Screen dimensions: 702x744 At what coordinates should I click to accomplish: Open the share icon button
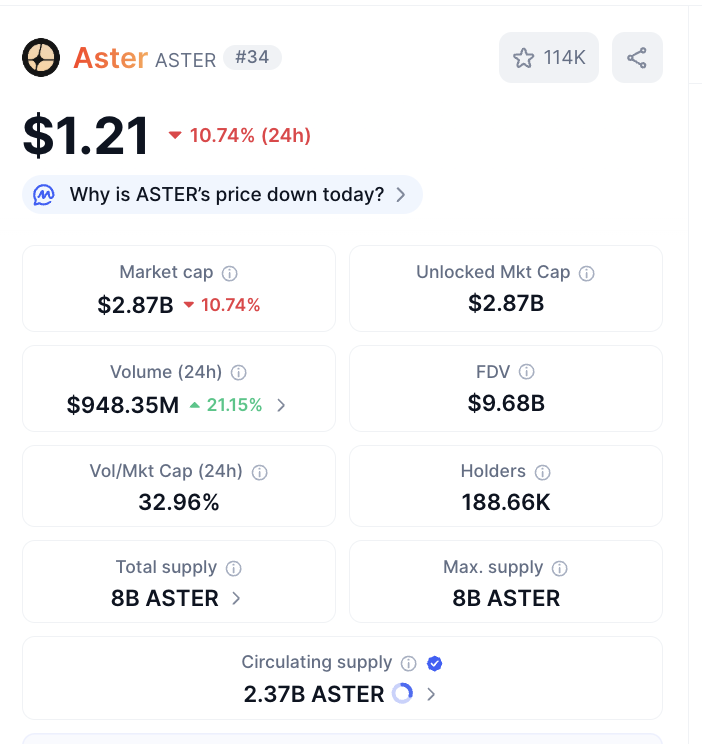point(637,58)
